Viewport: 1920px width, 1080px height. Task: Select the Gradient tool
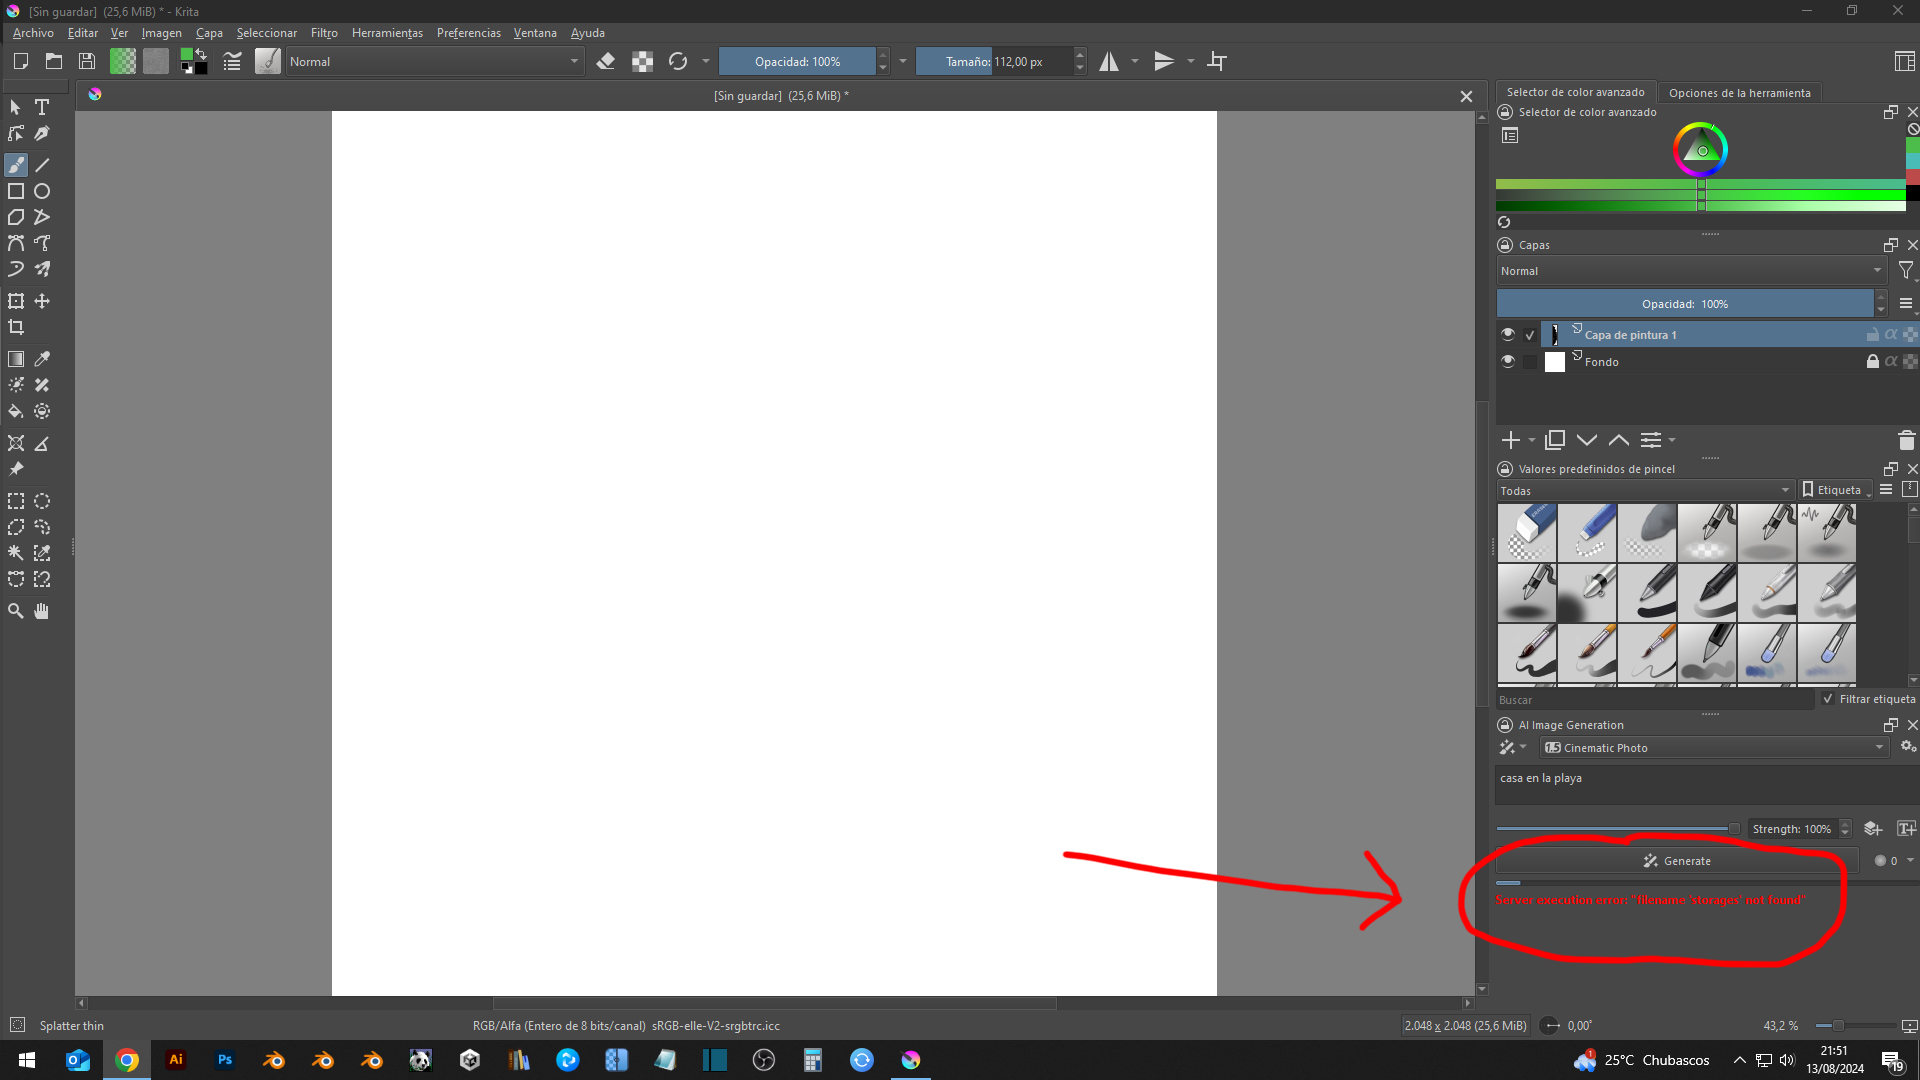click(16, 359)
